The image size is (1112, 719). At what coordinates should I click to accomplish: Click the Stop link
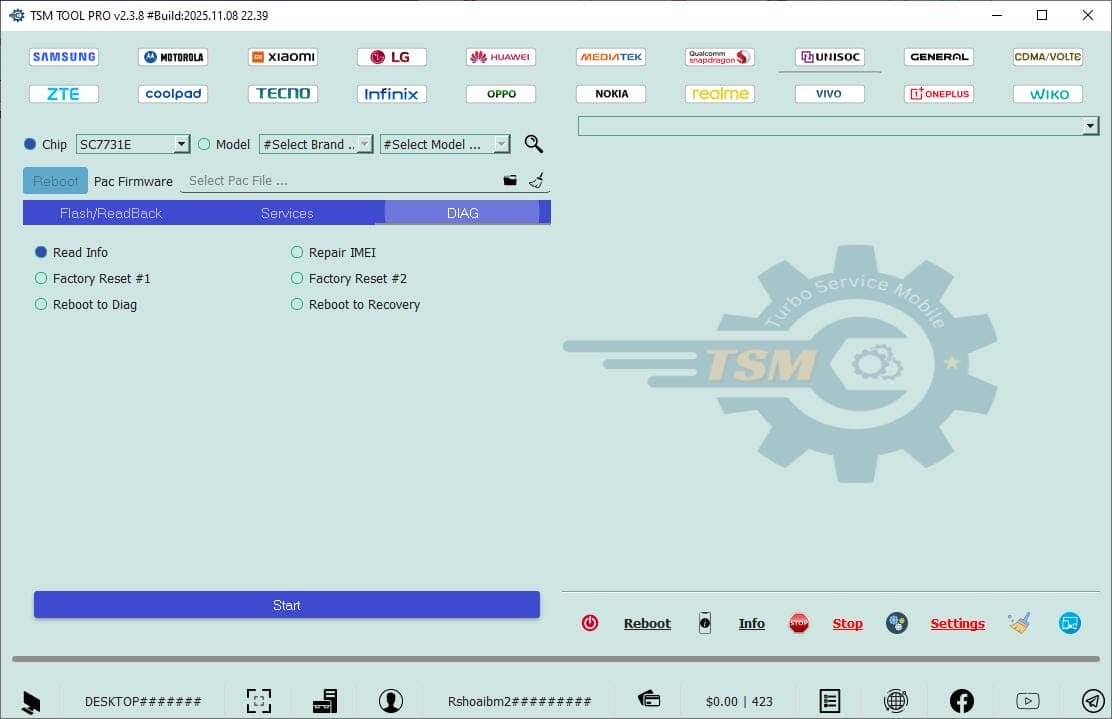(847, 622)
